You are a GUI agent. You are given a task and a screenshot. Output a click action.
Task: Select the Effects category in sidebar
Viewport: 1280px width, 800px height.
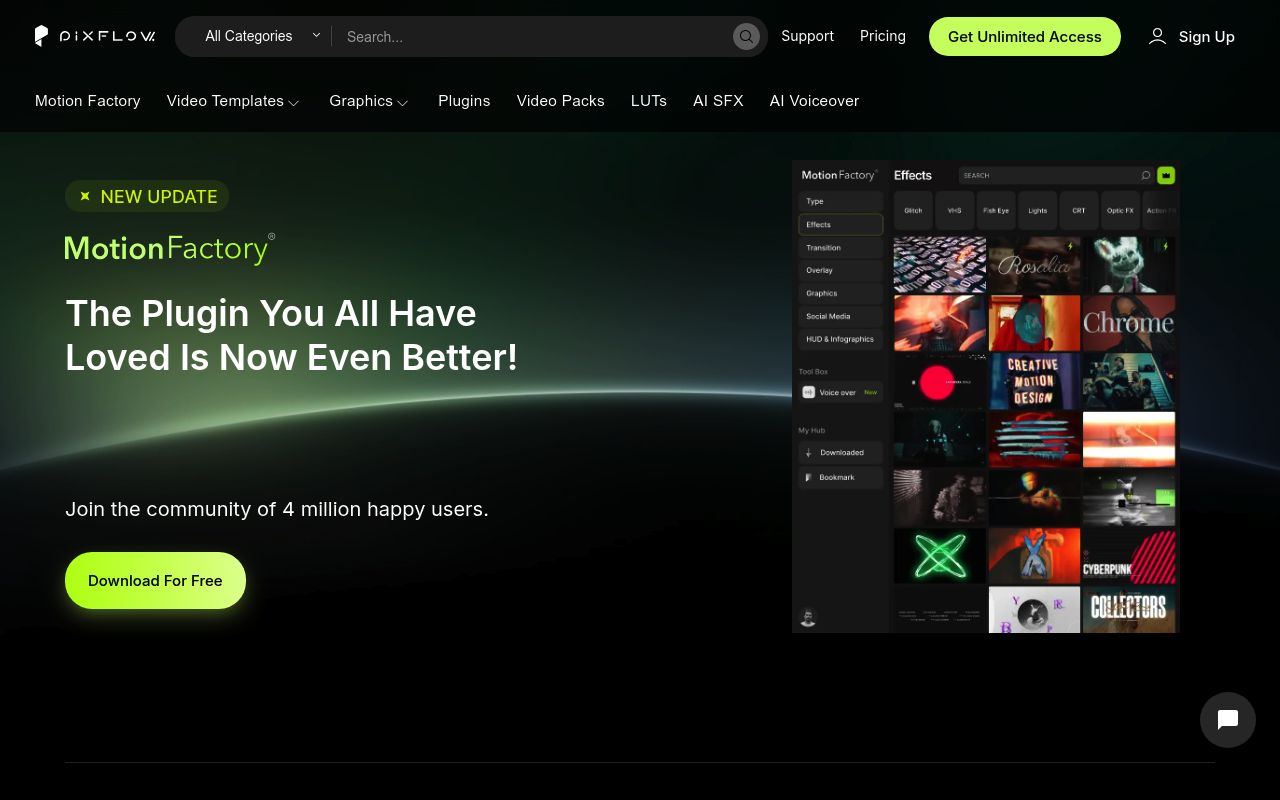[x=840, y=224]
